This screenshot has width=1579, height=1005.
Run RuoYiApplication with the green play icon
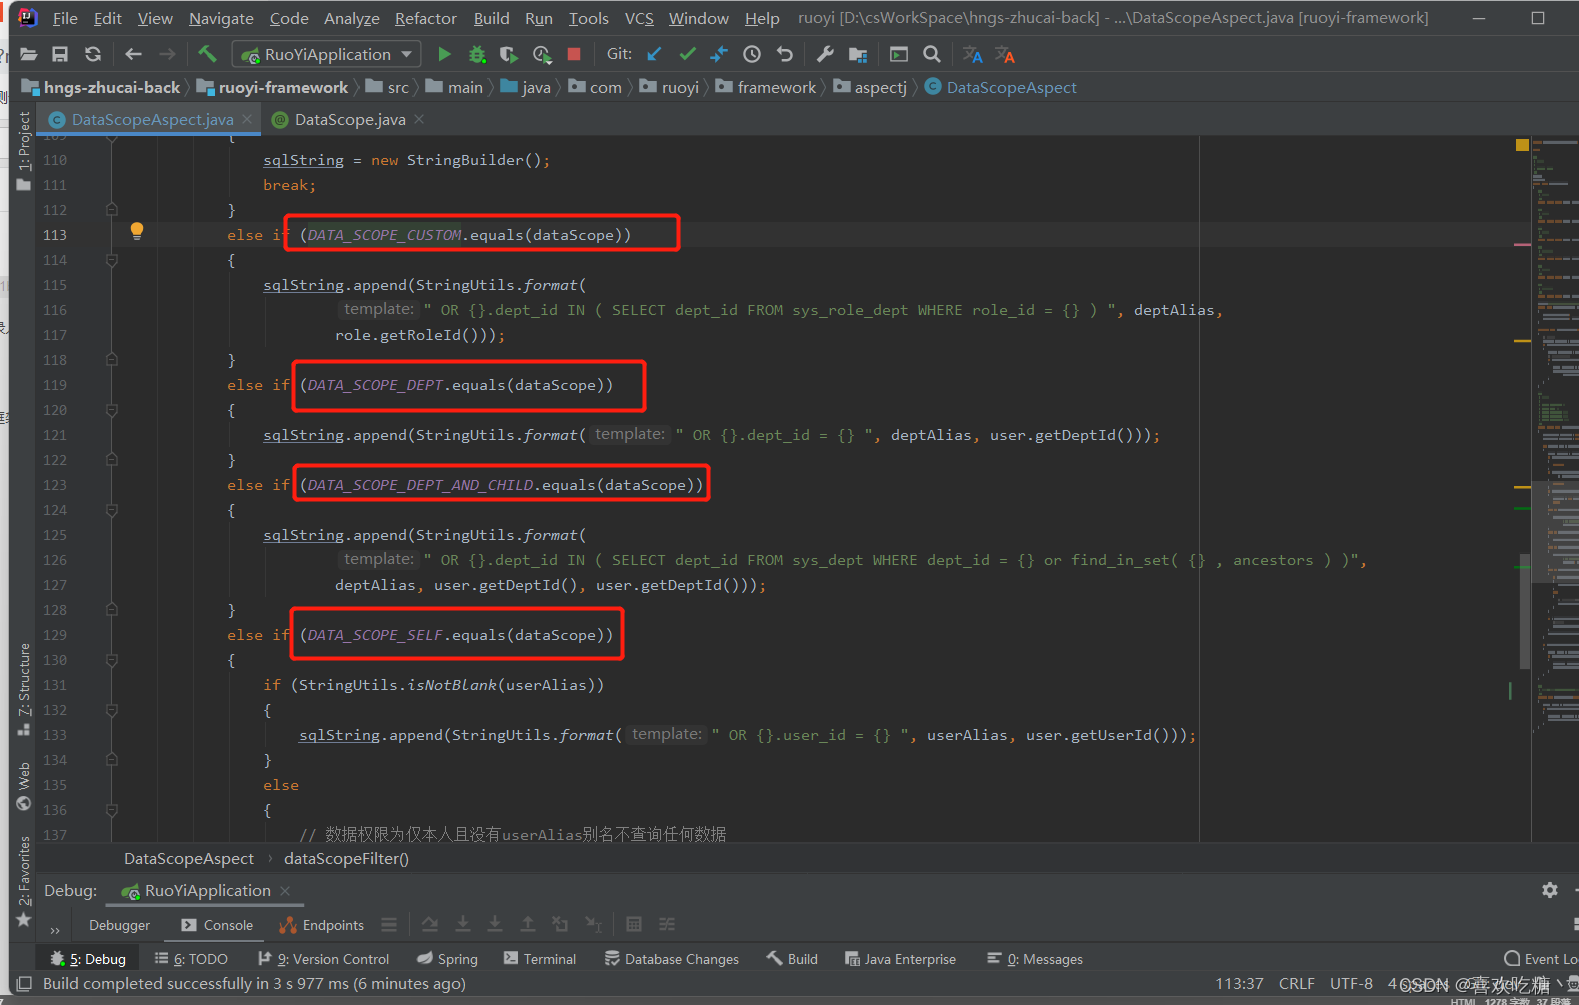445,54
